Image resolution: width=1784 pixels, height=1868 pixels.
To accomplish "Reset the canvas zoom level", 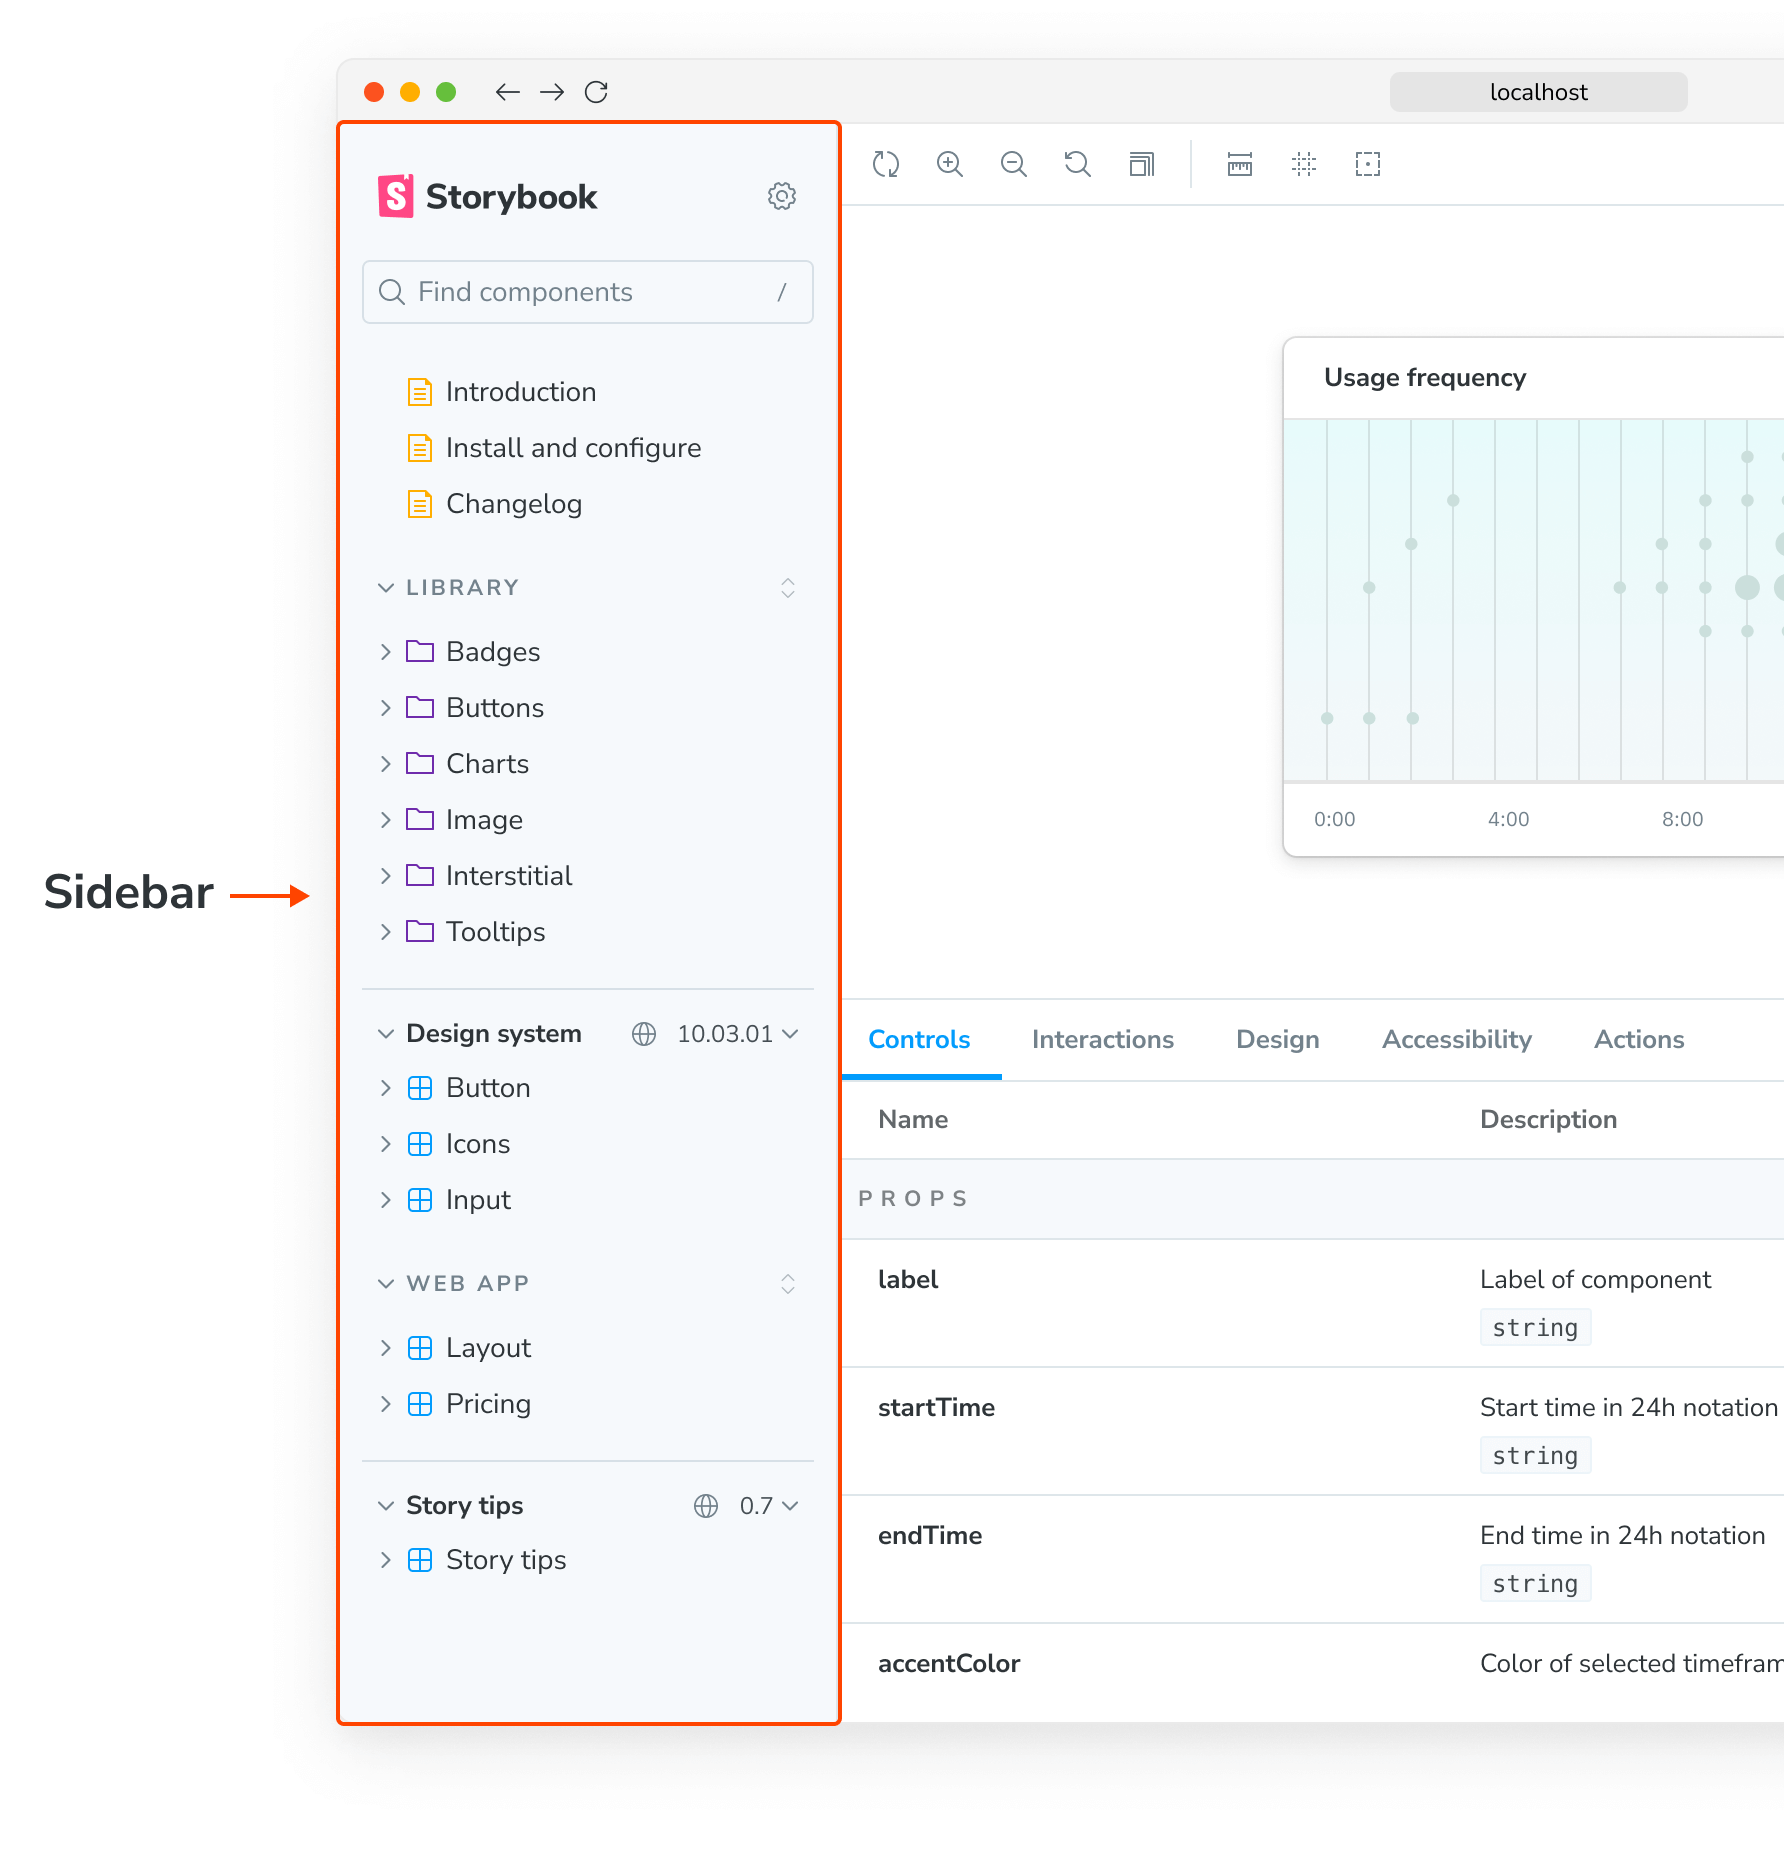I will [1077, 164].
